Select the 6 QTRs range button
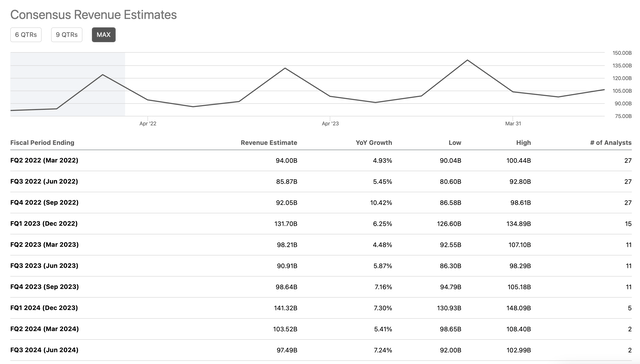Image resolution: width=640 pixels, height=364 pixels. click(x=26, y=35)
